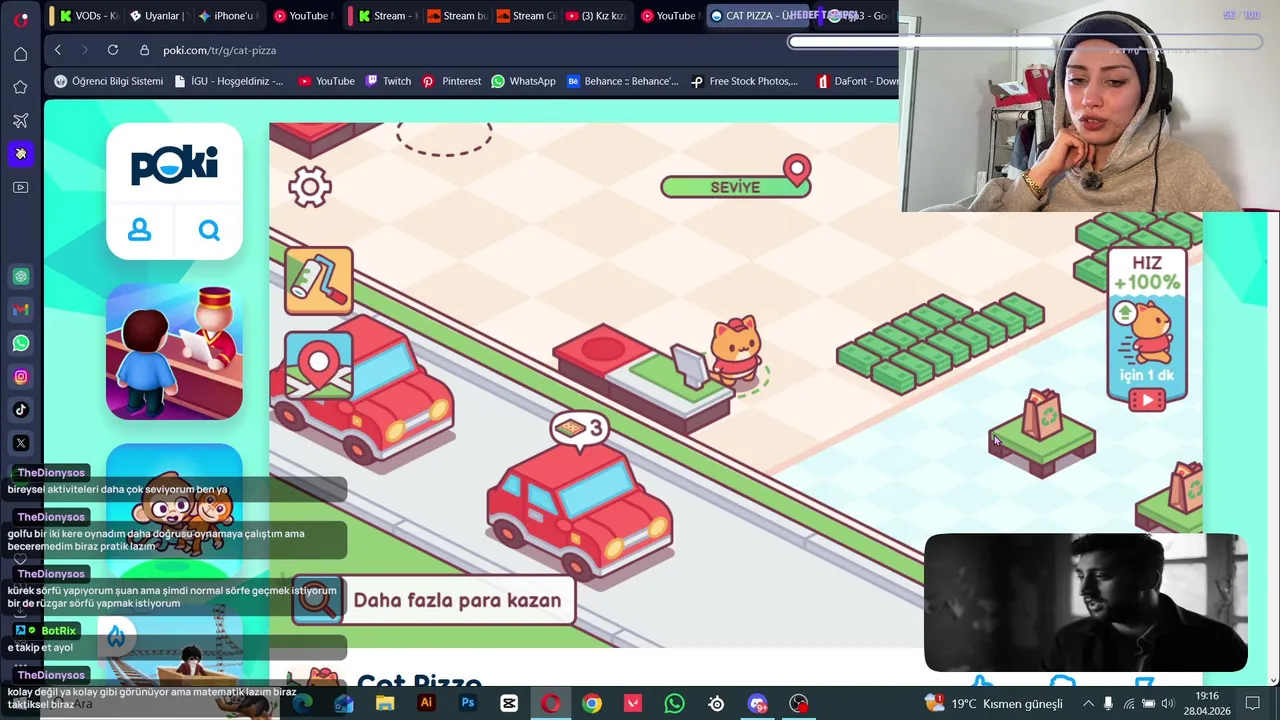The image size is (1280, 720).
Task: Open Adobe Photoshop from the taskbar
Action: click(467, 703)
